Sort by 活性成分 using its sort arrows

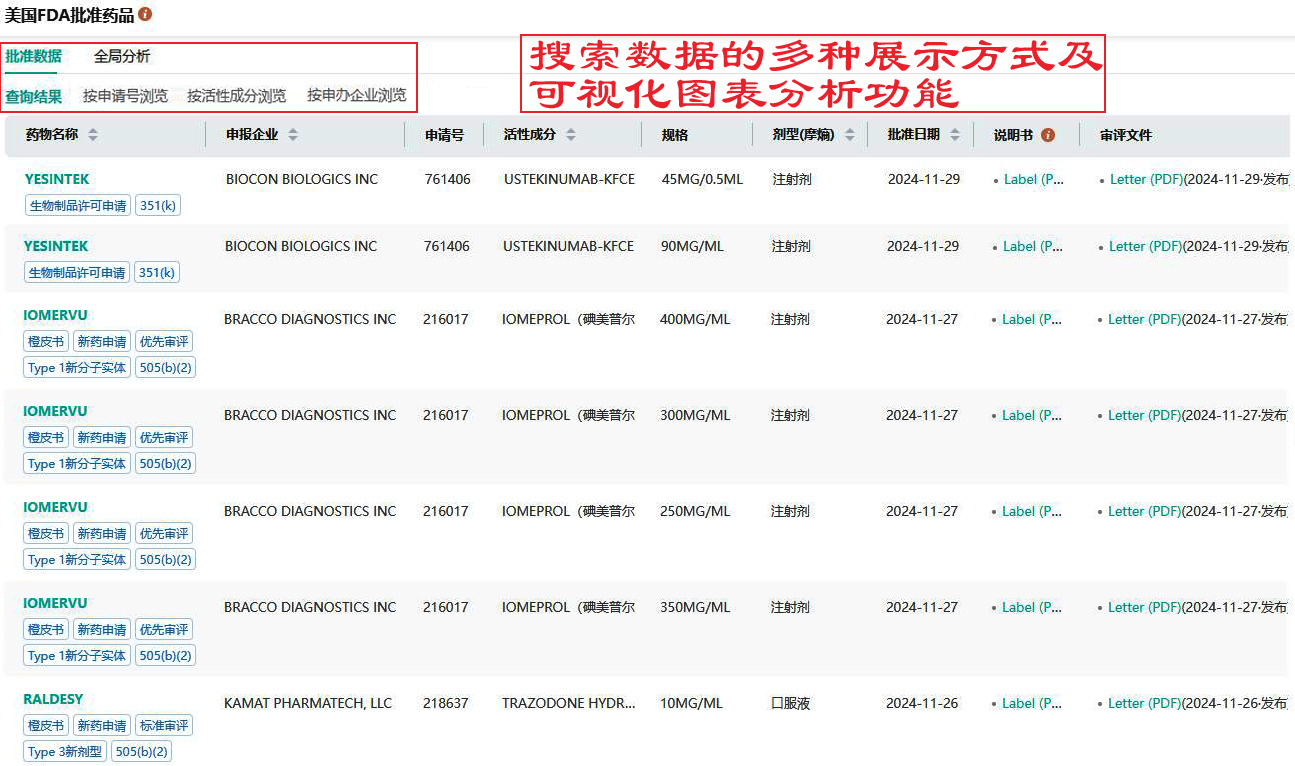click(571, 135)
